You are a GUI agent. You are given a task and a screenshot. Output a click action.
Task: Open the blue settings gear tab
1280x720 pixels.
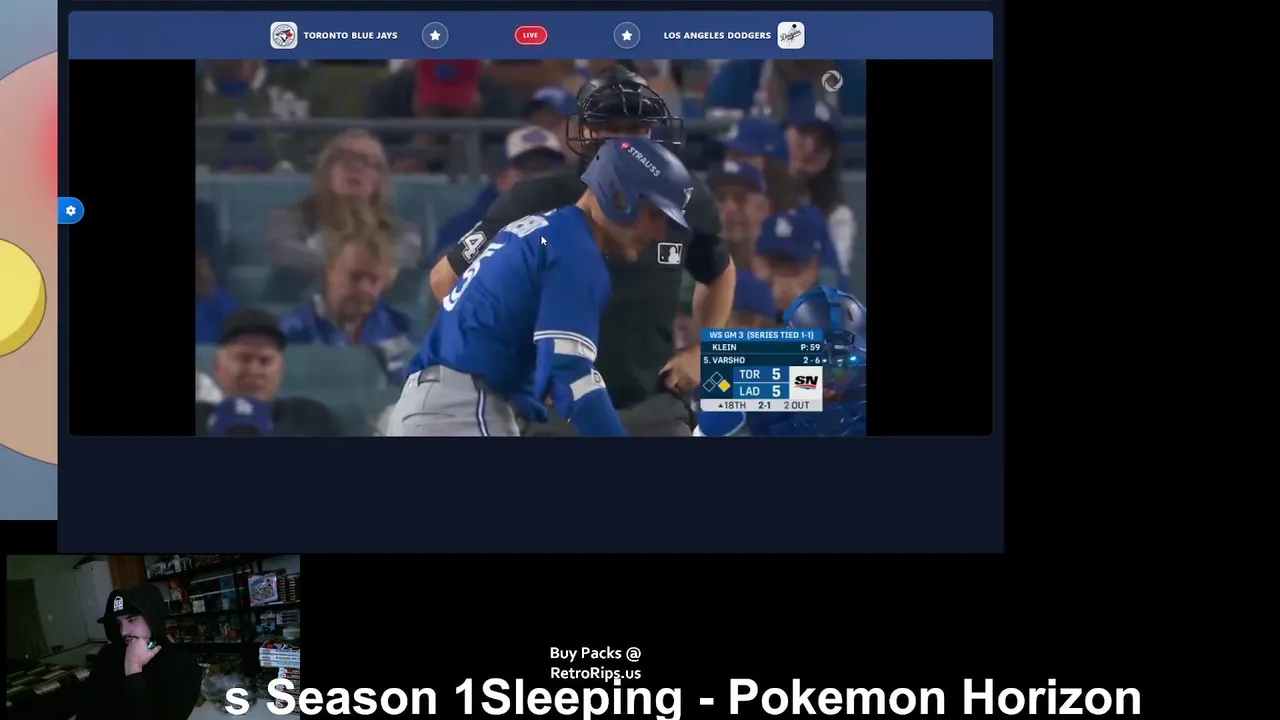click(x=70, y=211)
